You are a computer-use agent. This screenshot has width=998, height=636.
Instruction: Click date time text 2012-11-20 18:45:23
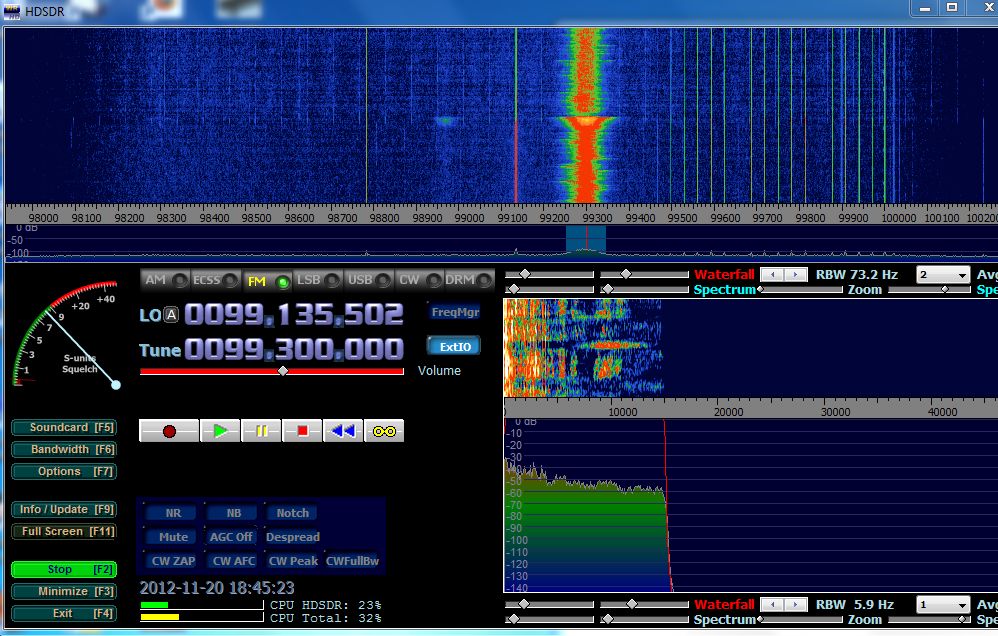coord(217,588)
